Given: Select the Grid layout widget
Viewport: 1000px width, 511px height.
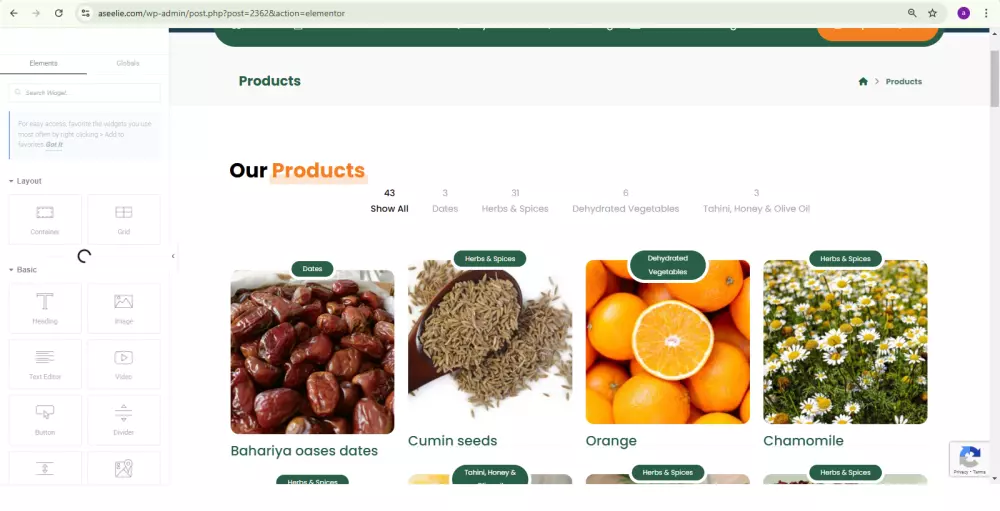Looking at the screenshot, I should (x=124, y=219).
